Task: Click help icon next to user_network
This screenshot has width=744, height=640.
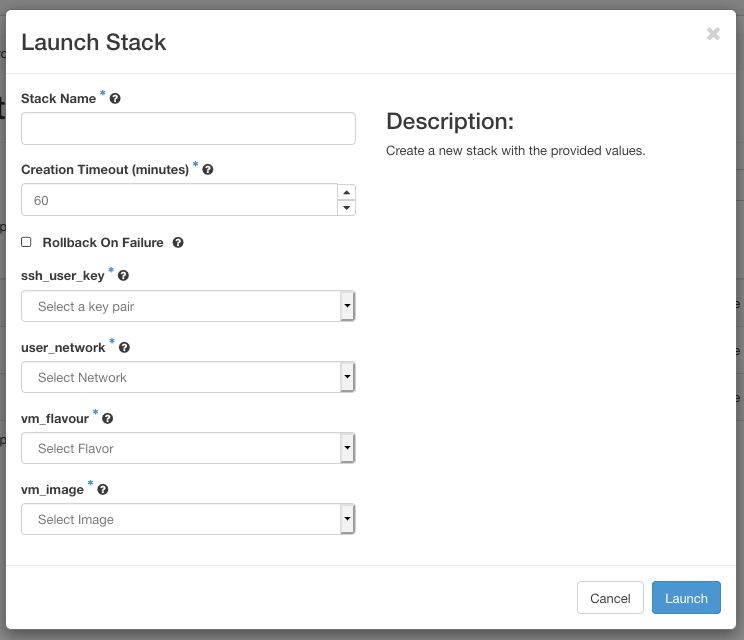Action: [x=124, y=348]
